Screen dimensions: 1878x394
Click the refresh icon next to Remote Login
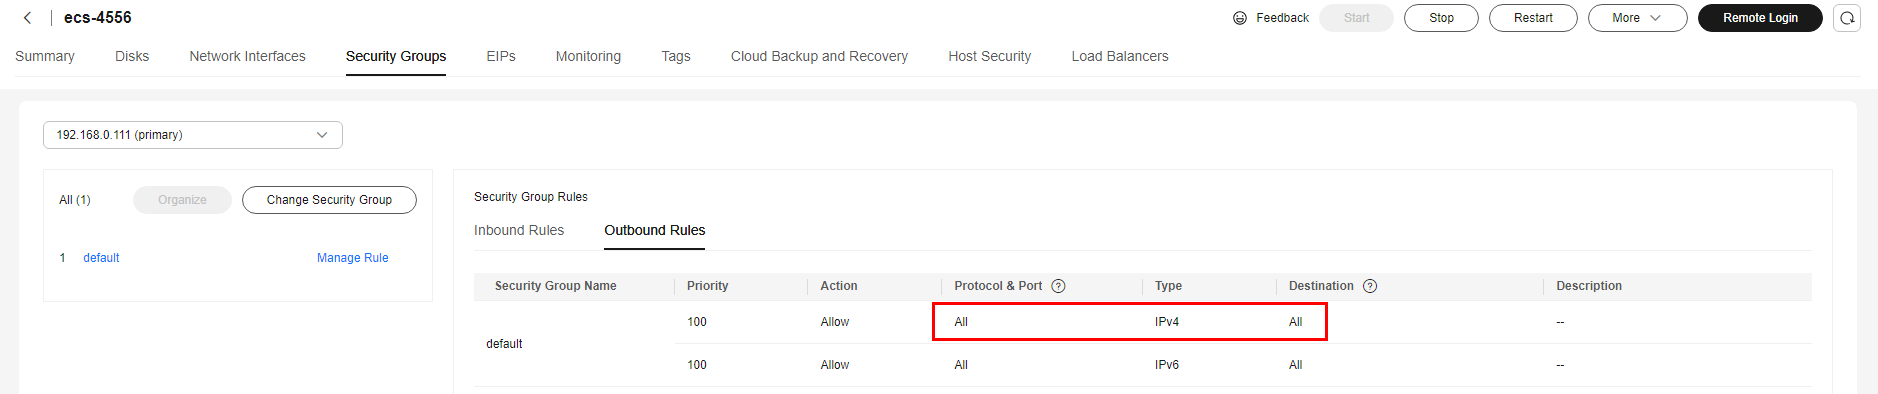[1847, 18]
